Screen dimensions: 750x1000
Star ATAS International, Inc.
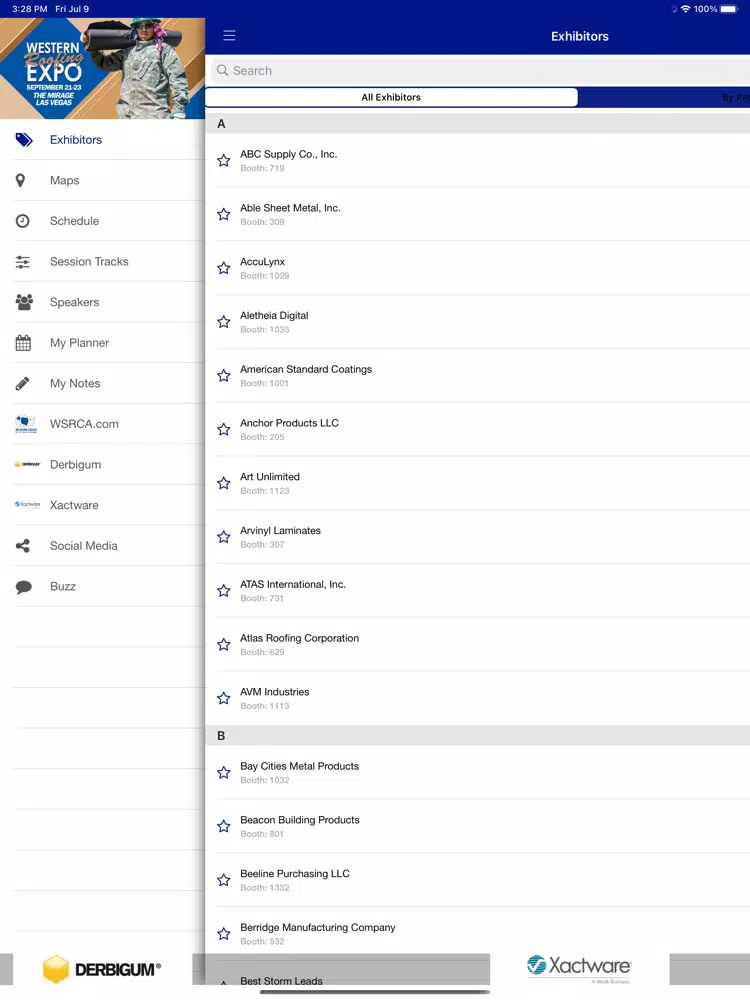(223, 591)
